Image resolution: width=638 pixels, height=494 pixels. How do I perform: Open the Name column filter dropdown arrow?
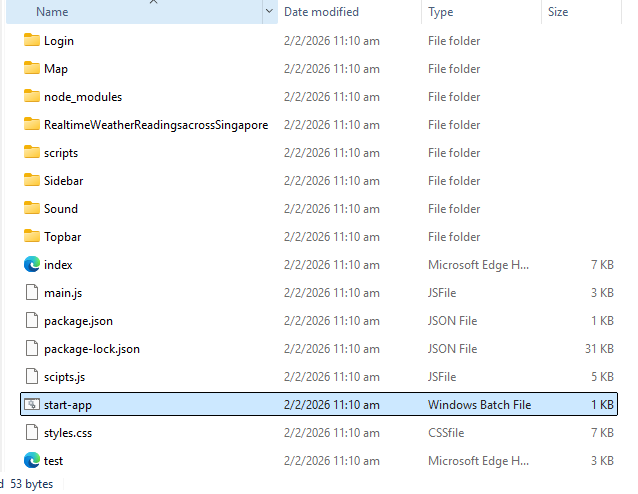click(269, 11)
